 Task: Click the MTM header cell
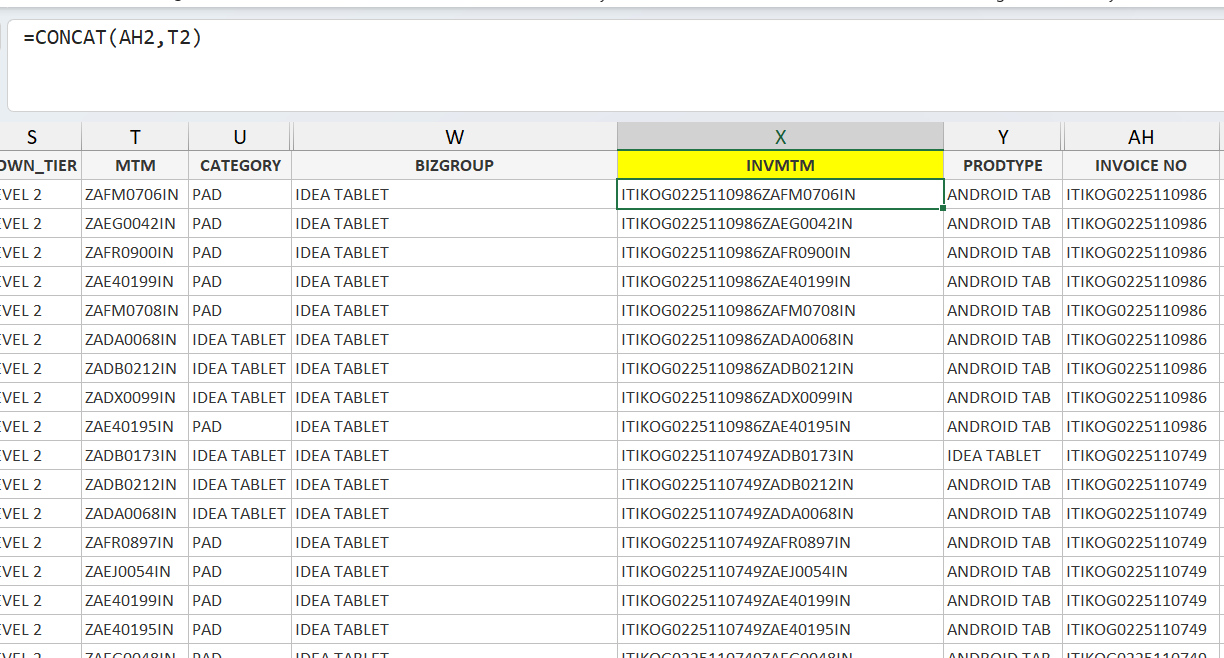[135, 166]
